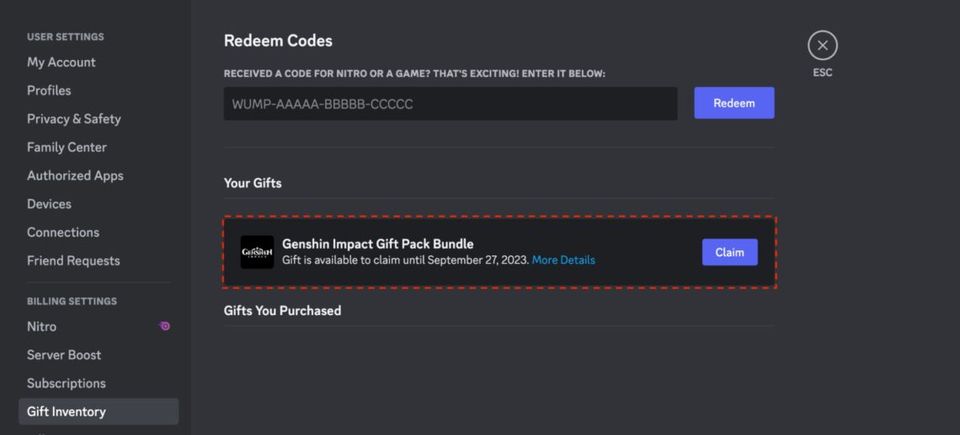
Task: Go to Server Boost page
Action: click(x=64, y=355)
